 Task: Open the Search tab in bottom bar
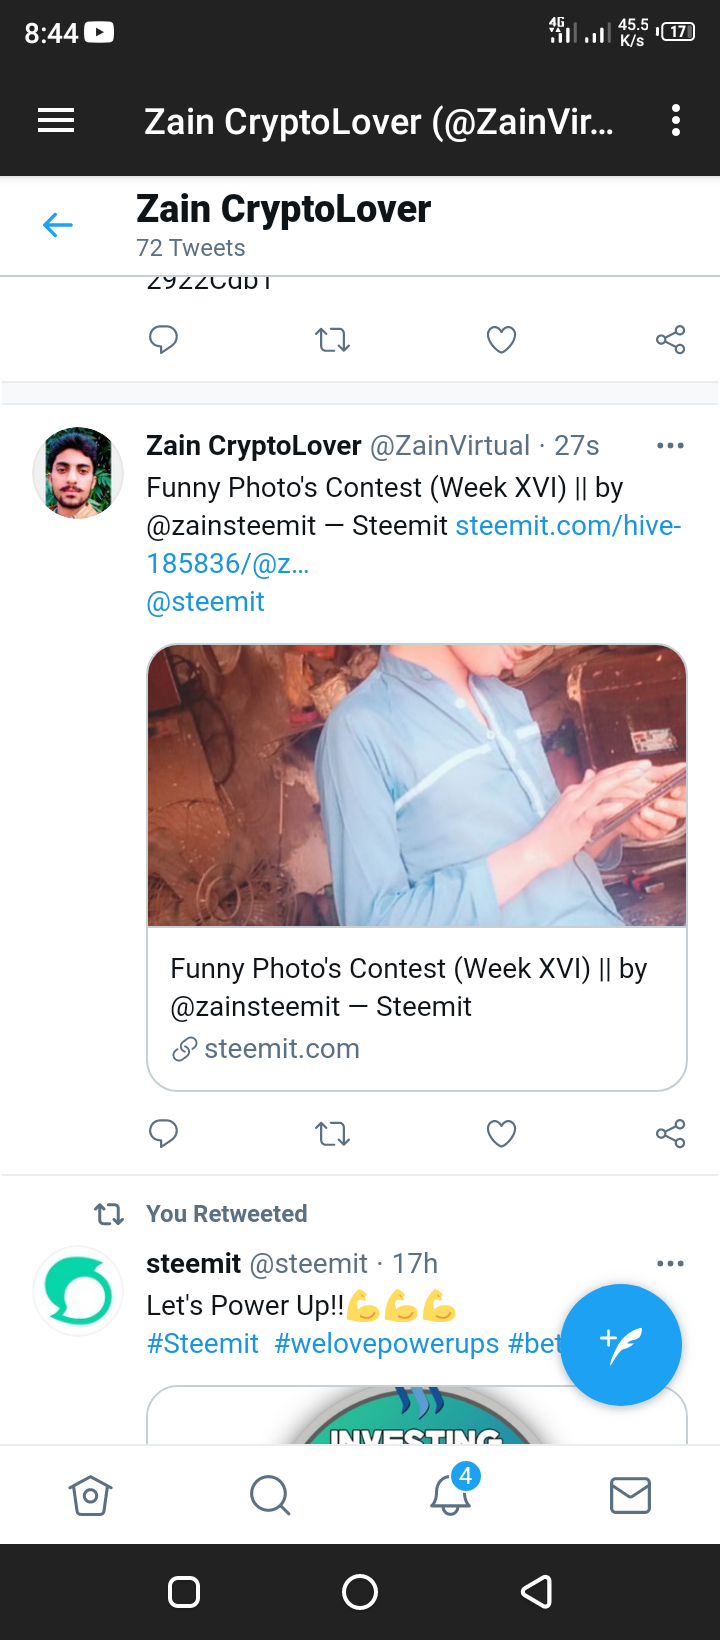coord(270,1495)
